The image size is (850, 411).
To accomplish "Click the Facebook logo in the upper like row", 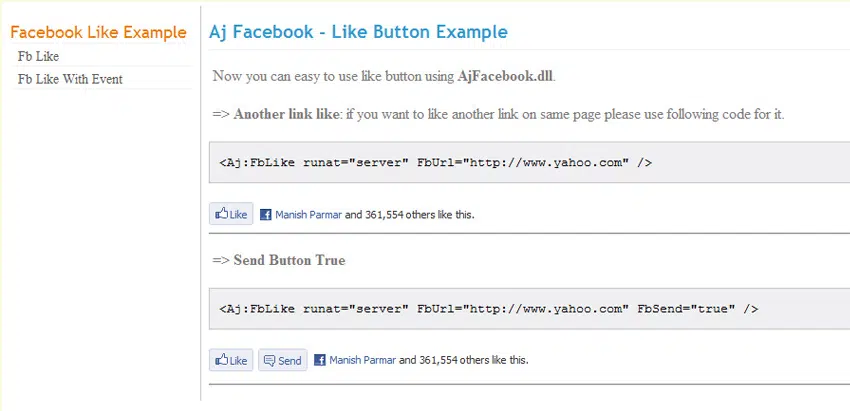I will point(266,214).
